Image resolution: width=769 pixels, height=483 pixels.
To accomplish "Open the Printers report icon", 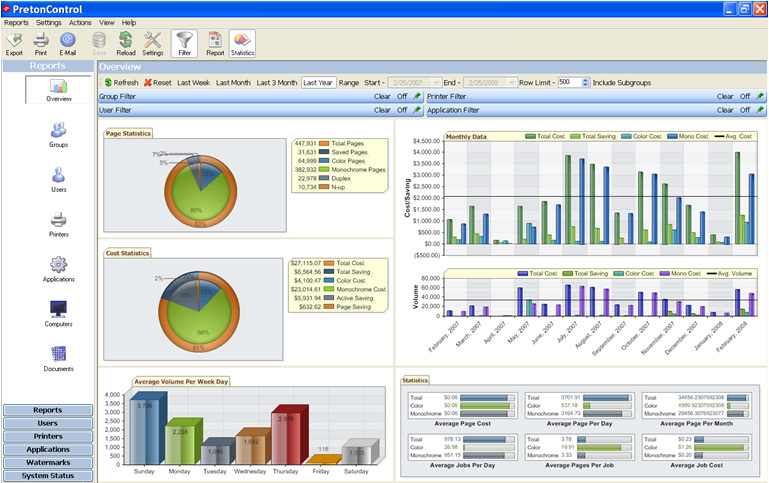I will (58, 225).
